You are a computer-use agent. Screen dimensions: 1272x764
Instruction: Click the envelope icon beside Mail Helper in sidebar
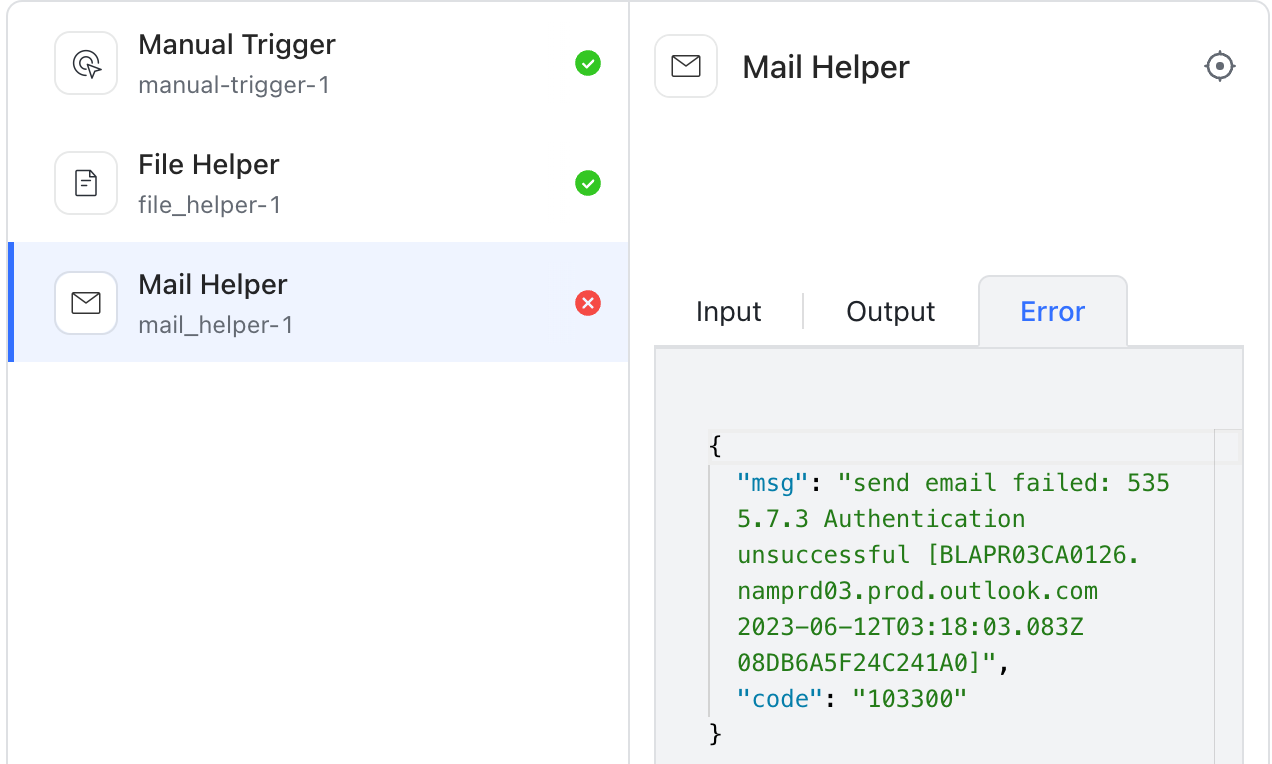(86, 302)
